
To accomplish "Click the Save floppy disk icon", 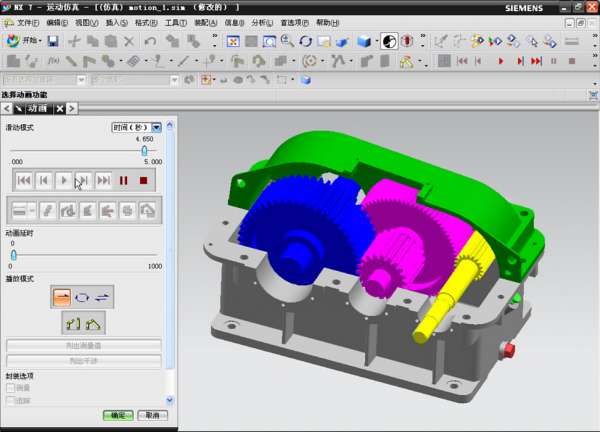I will tap(53, 41).
